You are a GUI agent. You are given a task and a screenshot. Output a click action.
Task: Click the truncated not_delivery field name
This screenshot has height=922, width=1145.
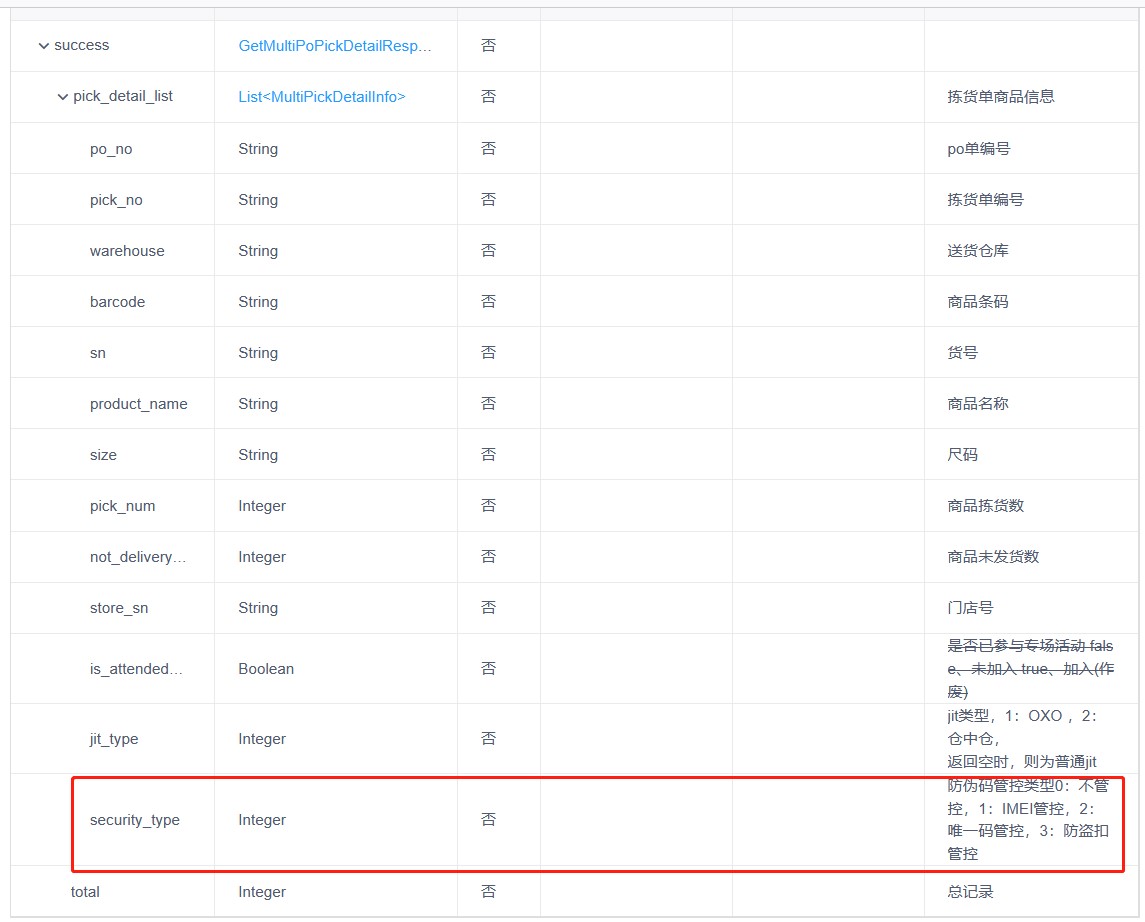(x=138, y=557)
